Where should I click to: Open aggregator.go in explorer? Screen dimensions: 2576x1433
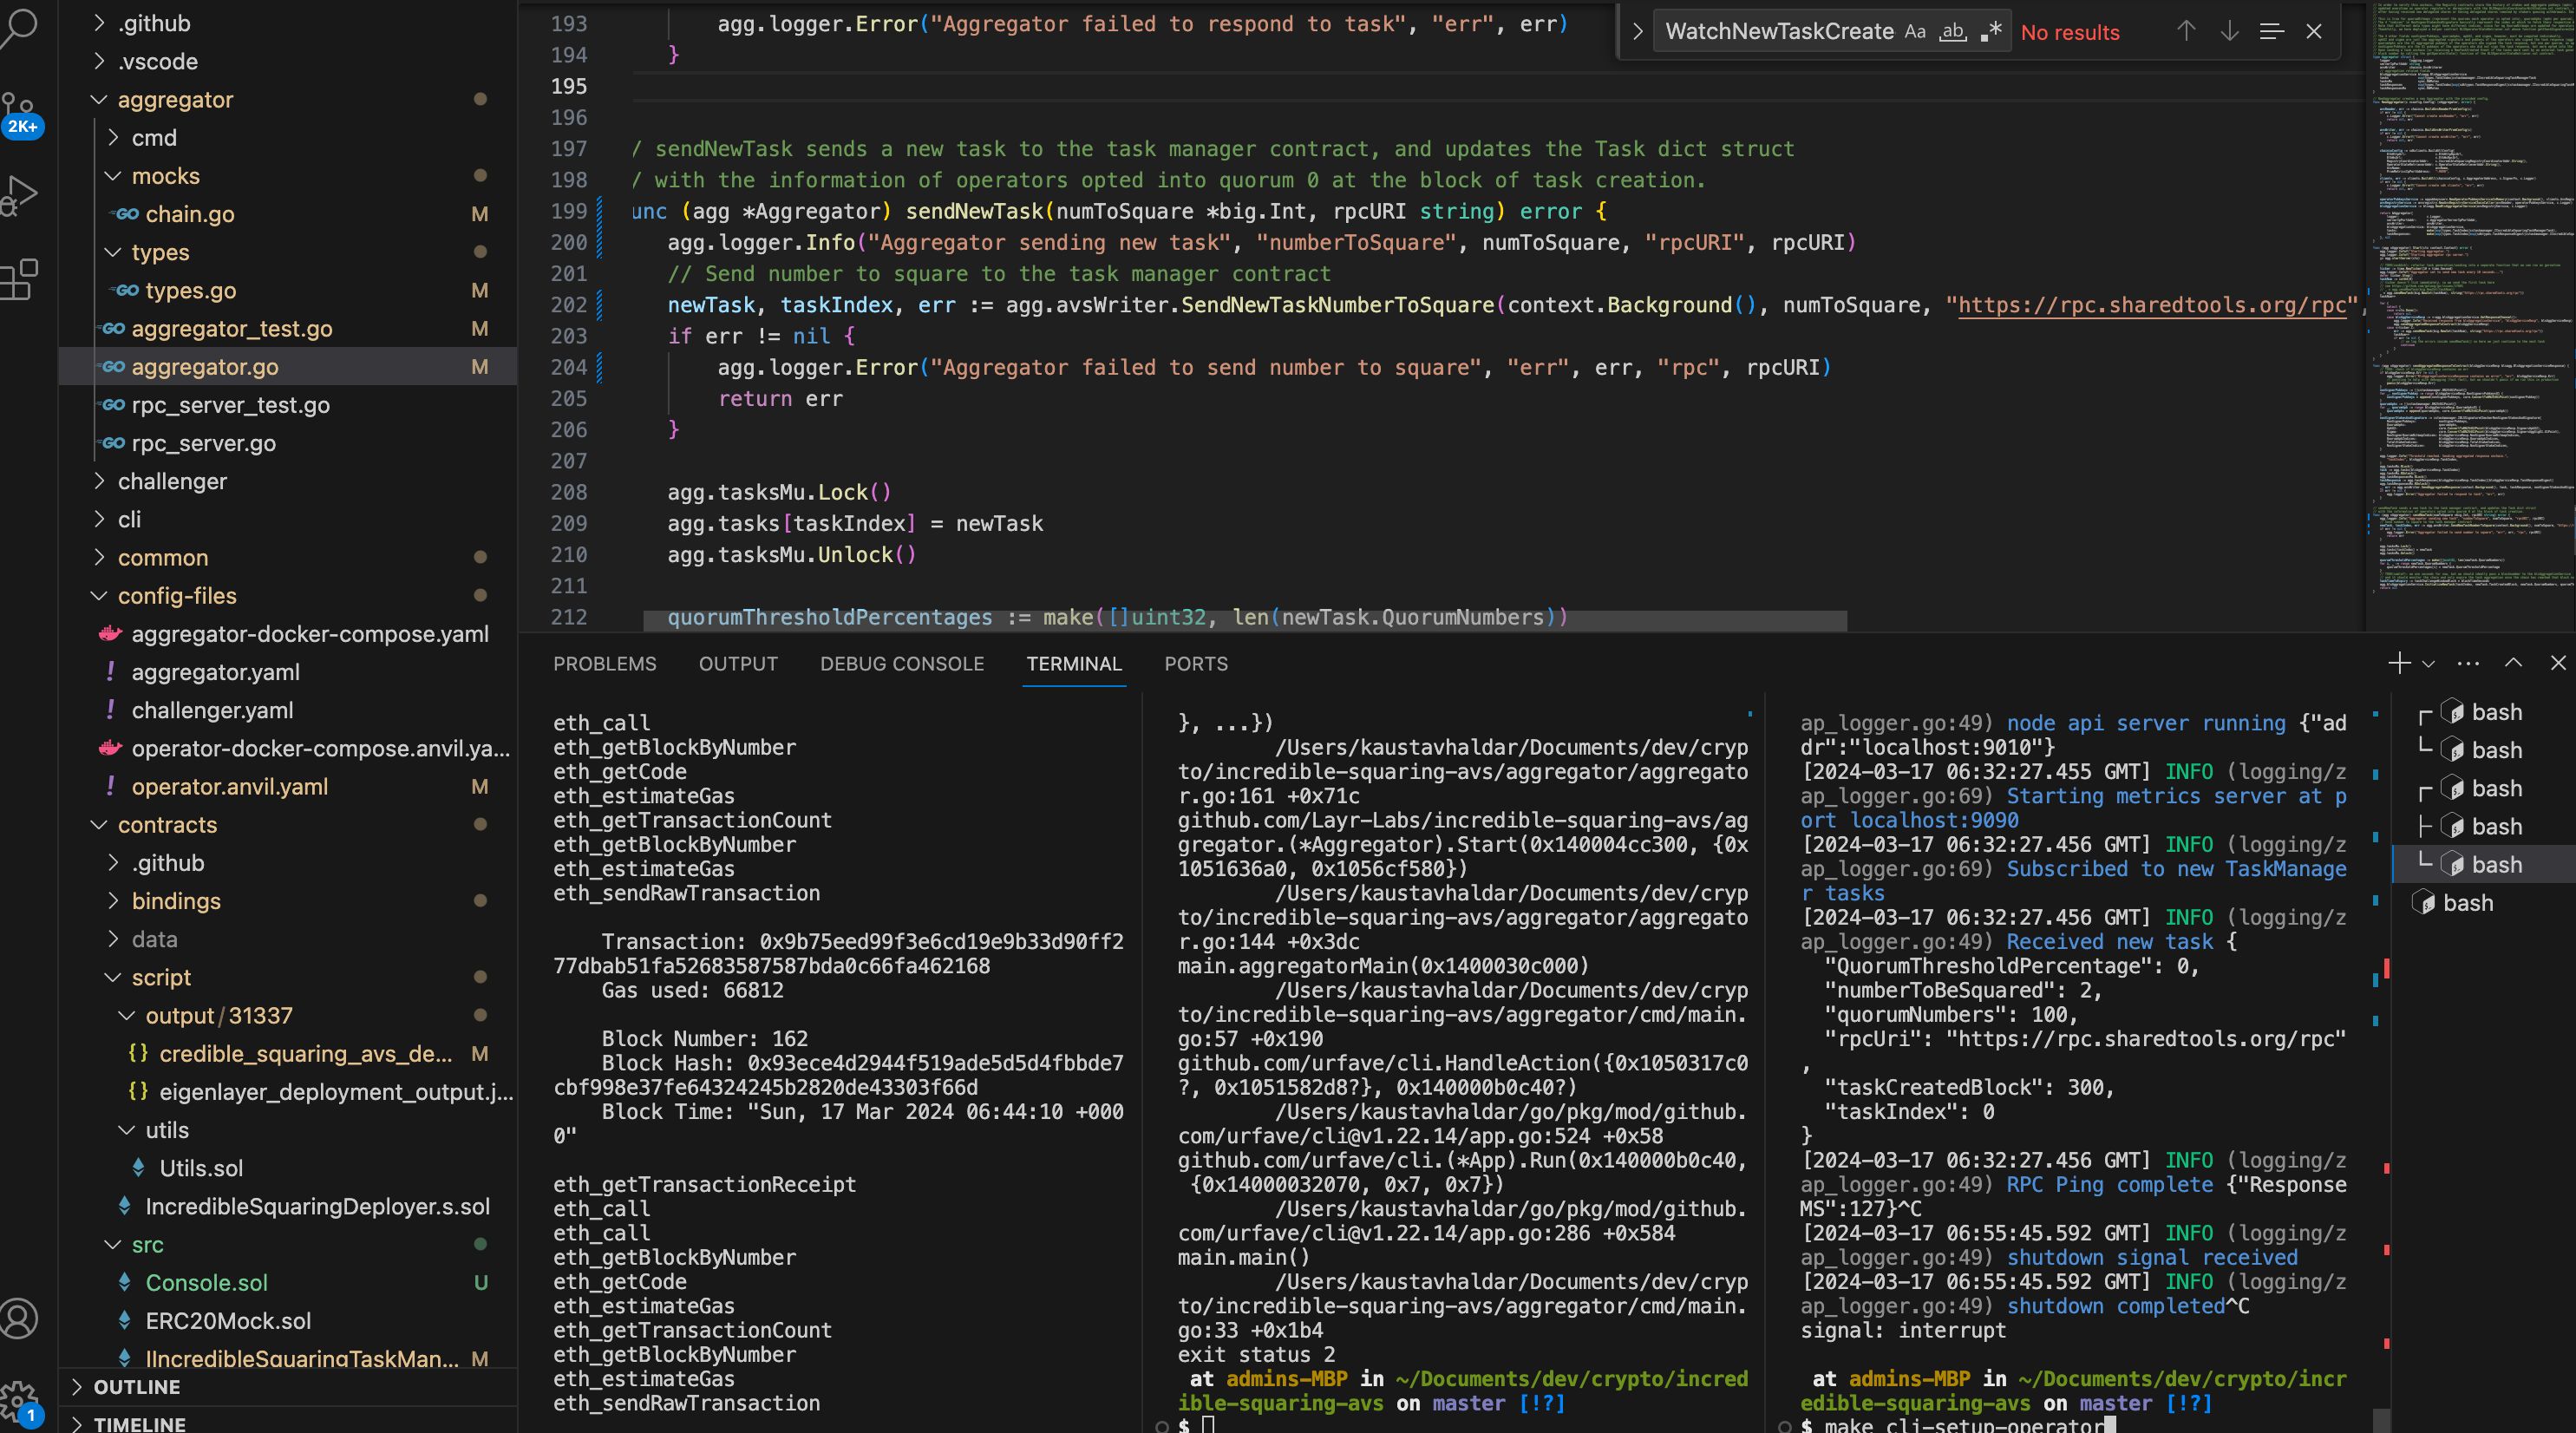coord(205,367)
